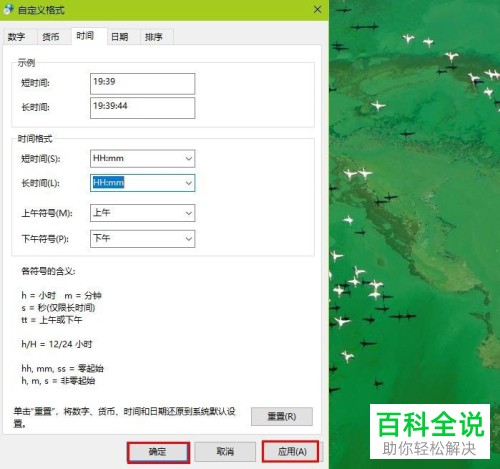Viewport: 500px width, 469px height.
Task: Click the 长时间(L): label
Action: [x=41, y=183]
